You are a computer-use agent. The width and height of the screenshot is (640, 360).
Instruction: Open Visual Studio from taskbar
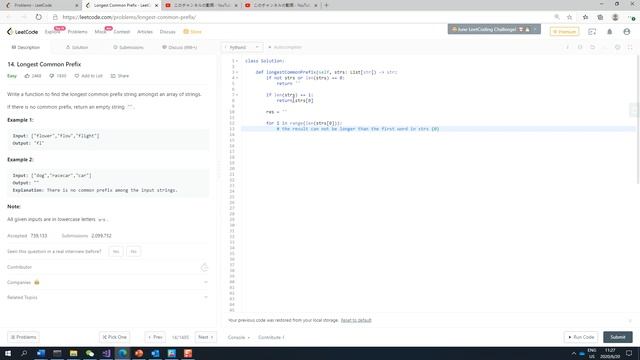coord(106,353)
